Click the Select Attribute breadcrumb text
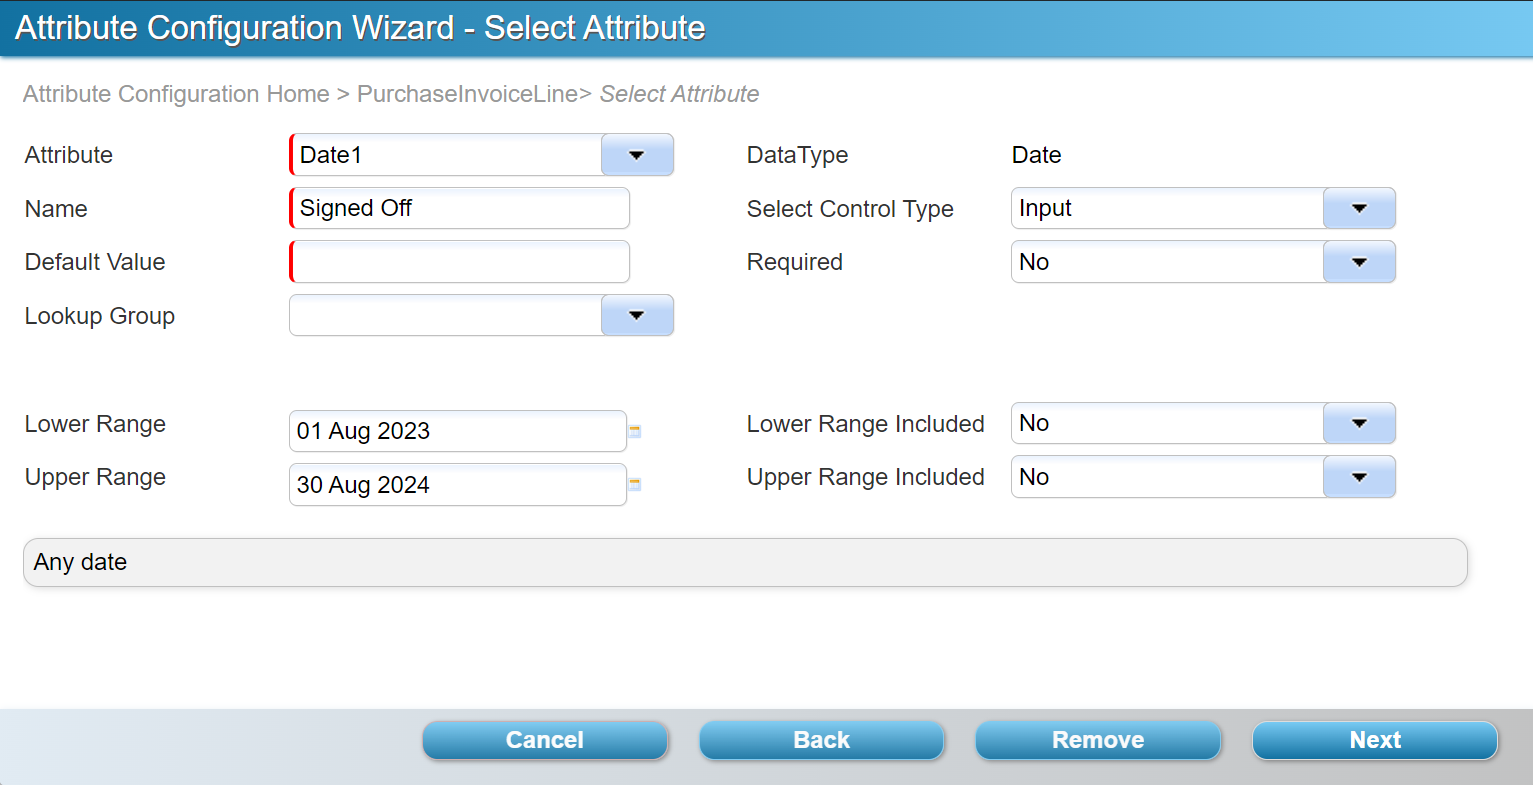The width and height of the screenshot is (1533, 785). point(679,94)
